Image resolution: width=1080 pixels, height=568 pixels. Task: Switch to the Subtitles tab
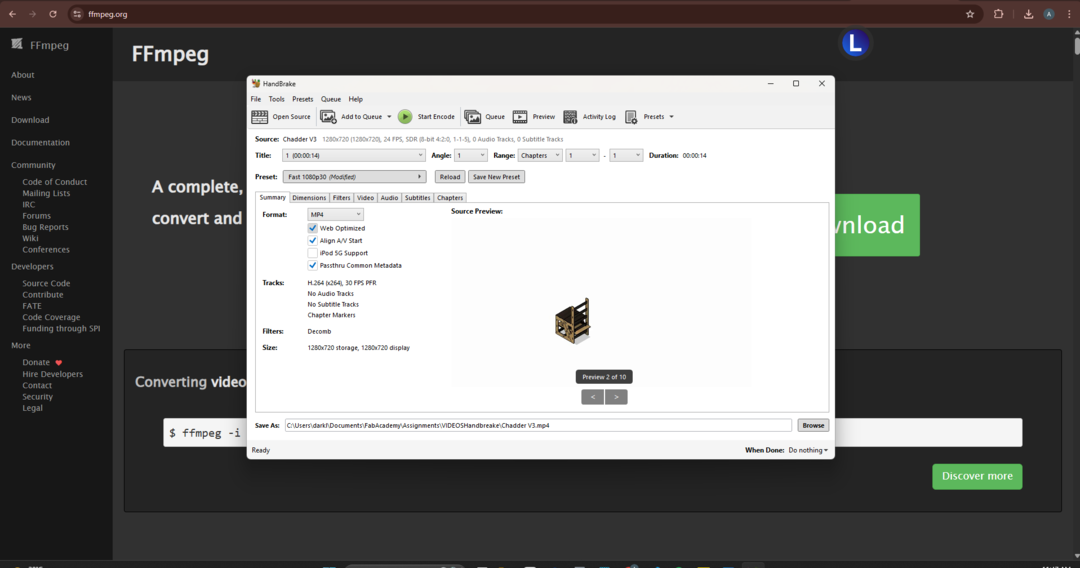pos(417,198)
